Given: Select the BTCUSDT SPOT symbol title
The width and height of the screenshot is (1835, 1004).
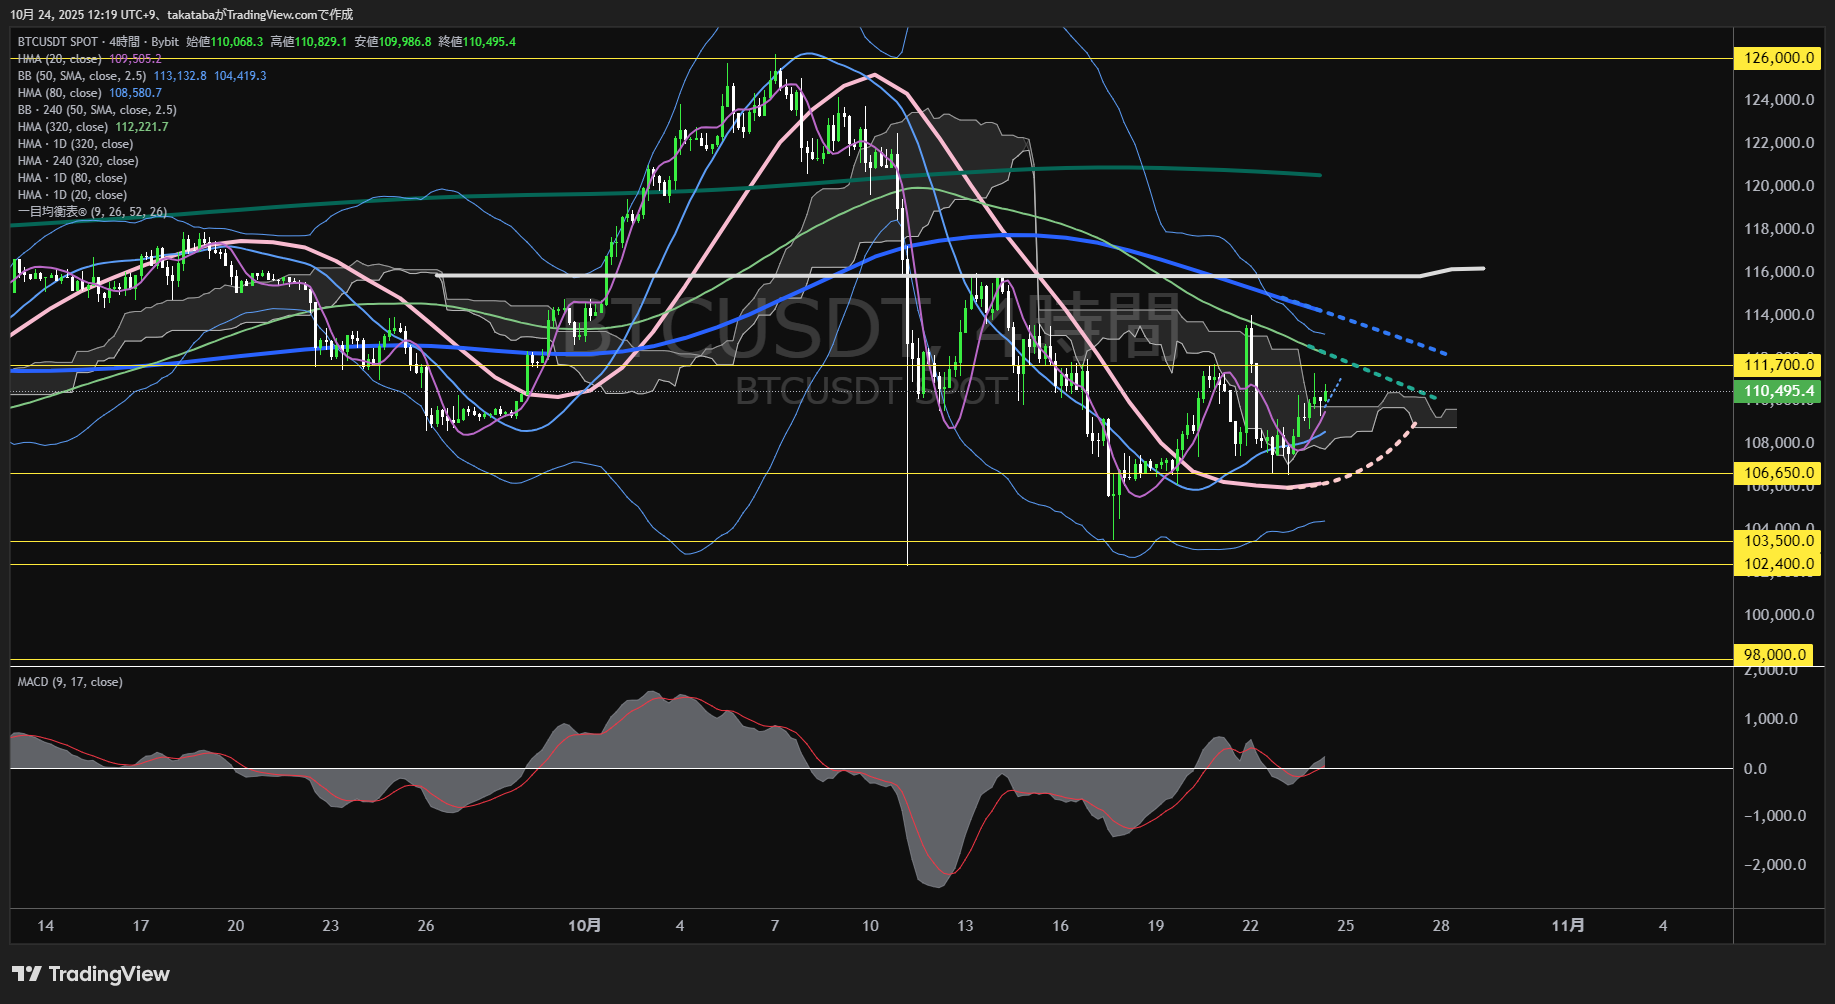Looking at the screenshot, I should click(x=58, y=42).
